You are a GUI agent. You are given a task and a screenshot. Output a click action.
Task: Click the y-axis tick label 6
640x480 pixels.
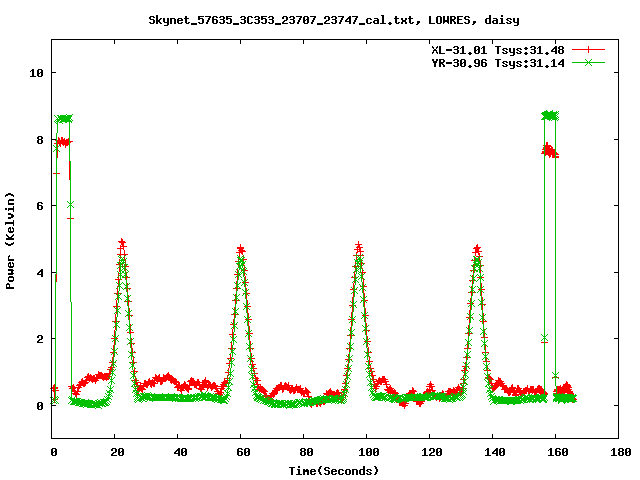[x=40, y=206]
